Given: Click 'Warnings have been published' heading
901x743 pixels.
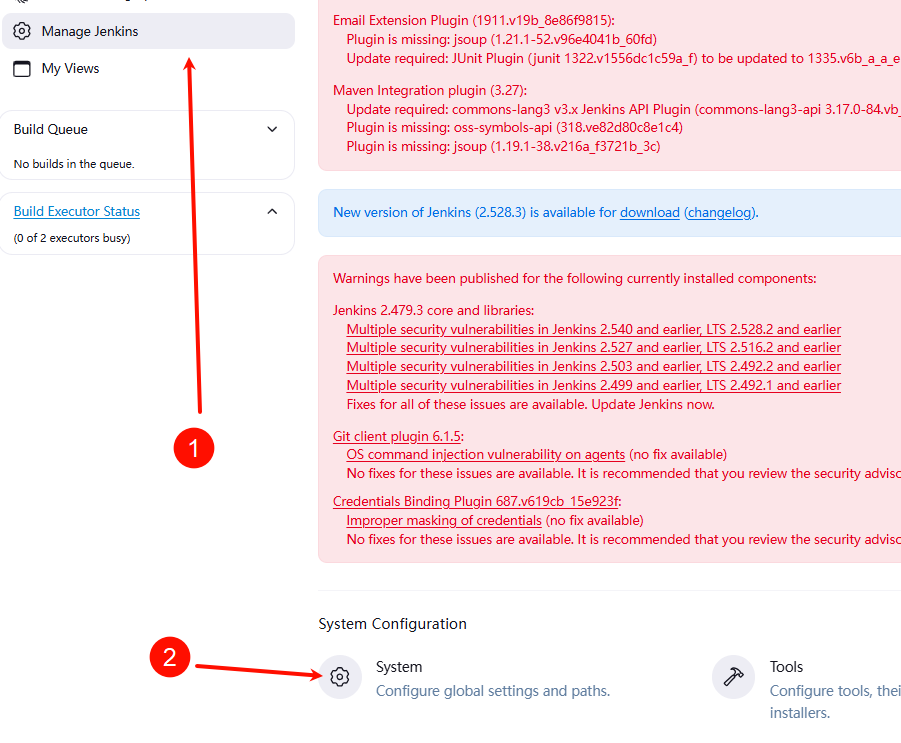Looking at the screenshot, I should tap(575, 279).
